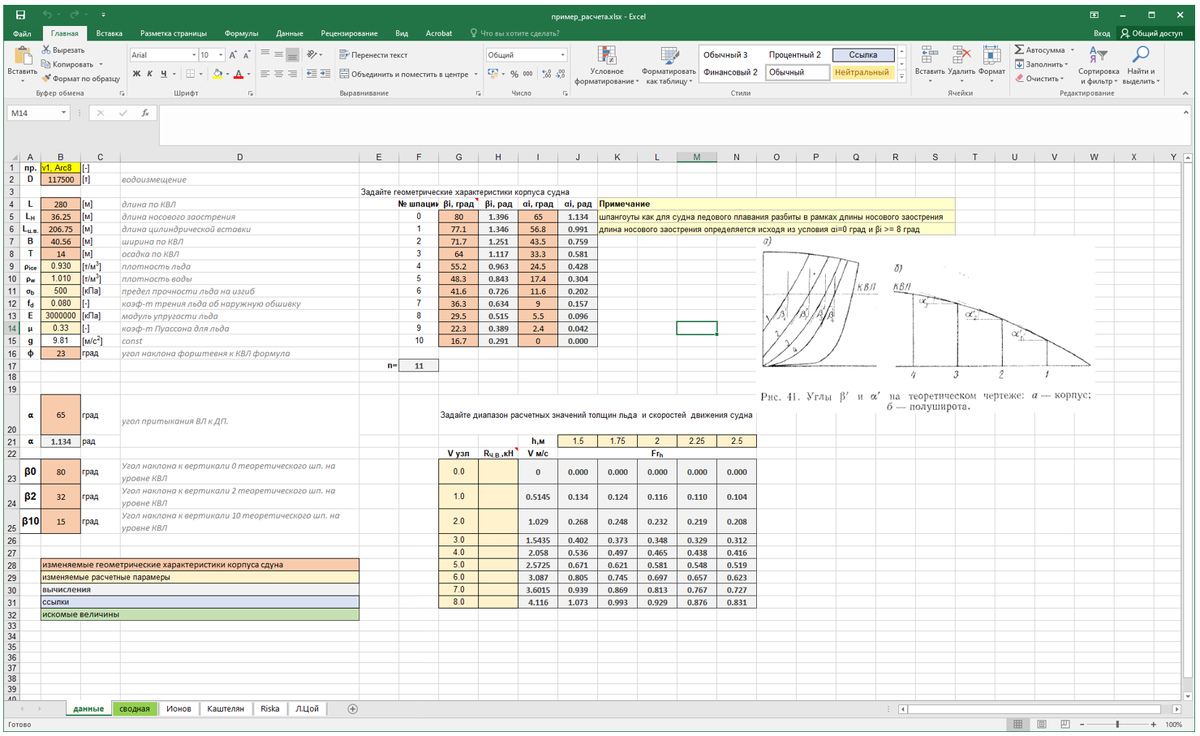This screenshot has height=736, width=1200.
Task: Copy selection with Копировать
Action: click(66, 63)
